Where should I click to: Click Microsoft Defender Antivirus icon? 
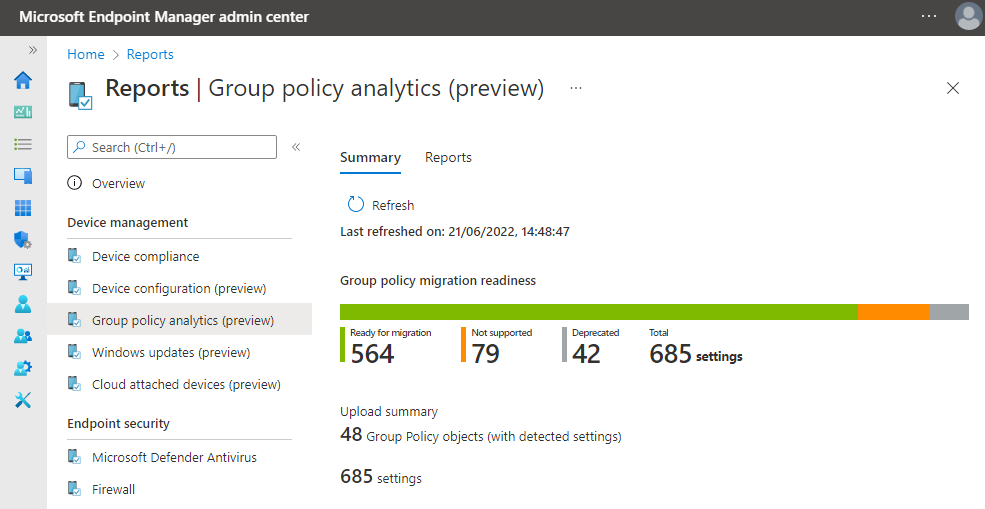pos(75,457)
